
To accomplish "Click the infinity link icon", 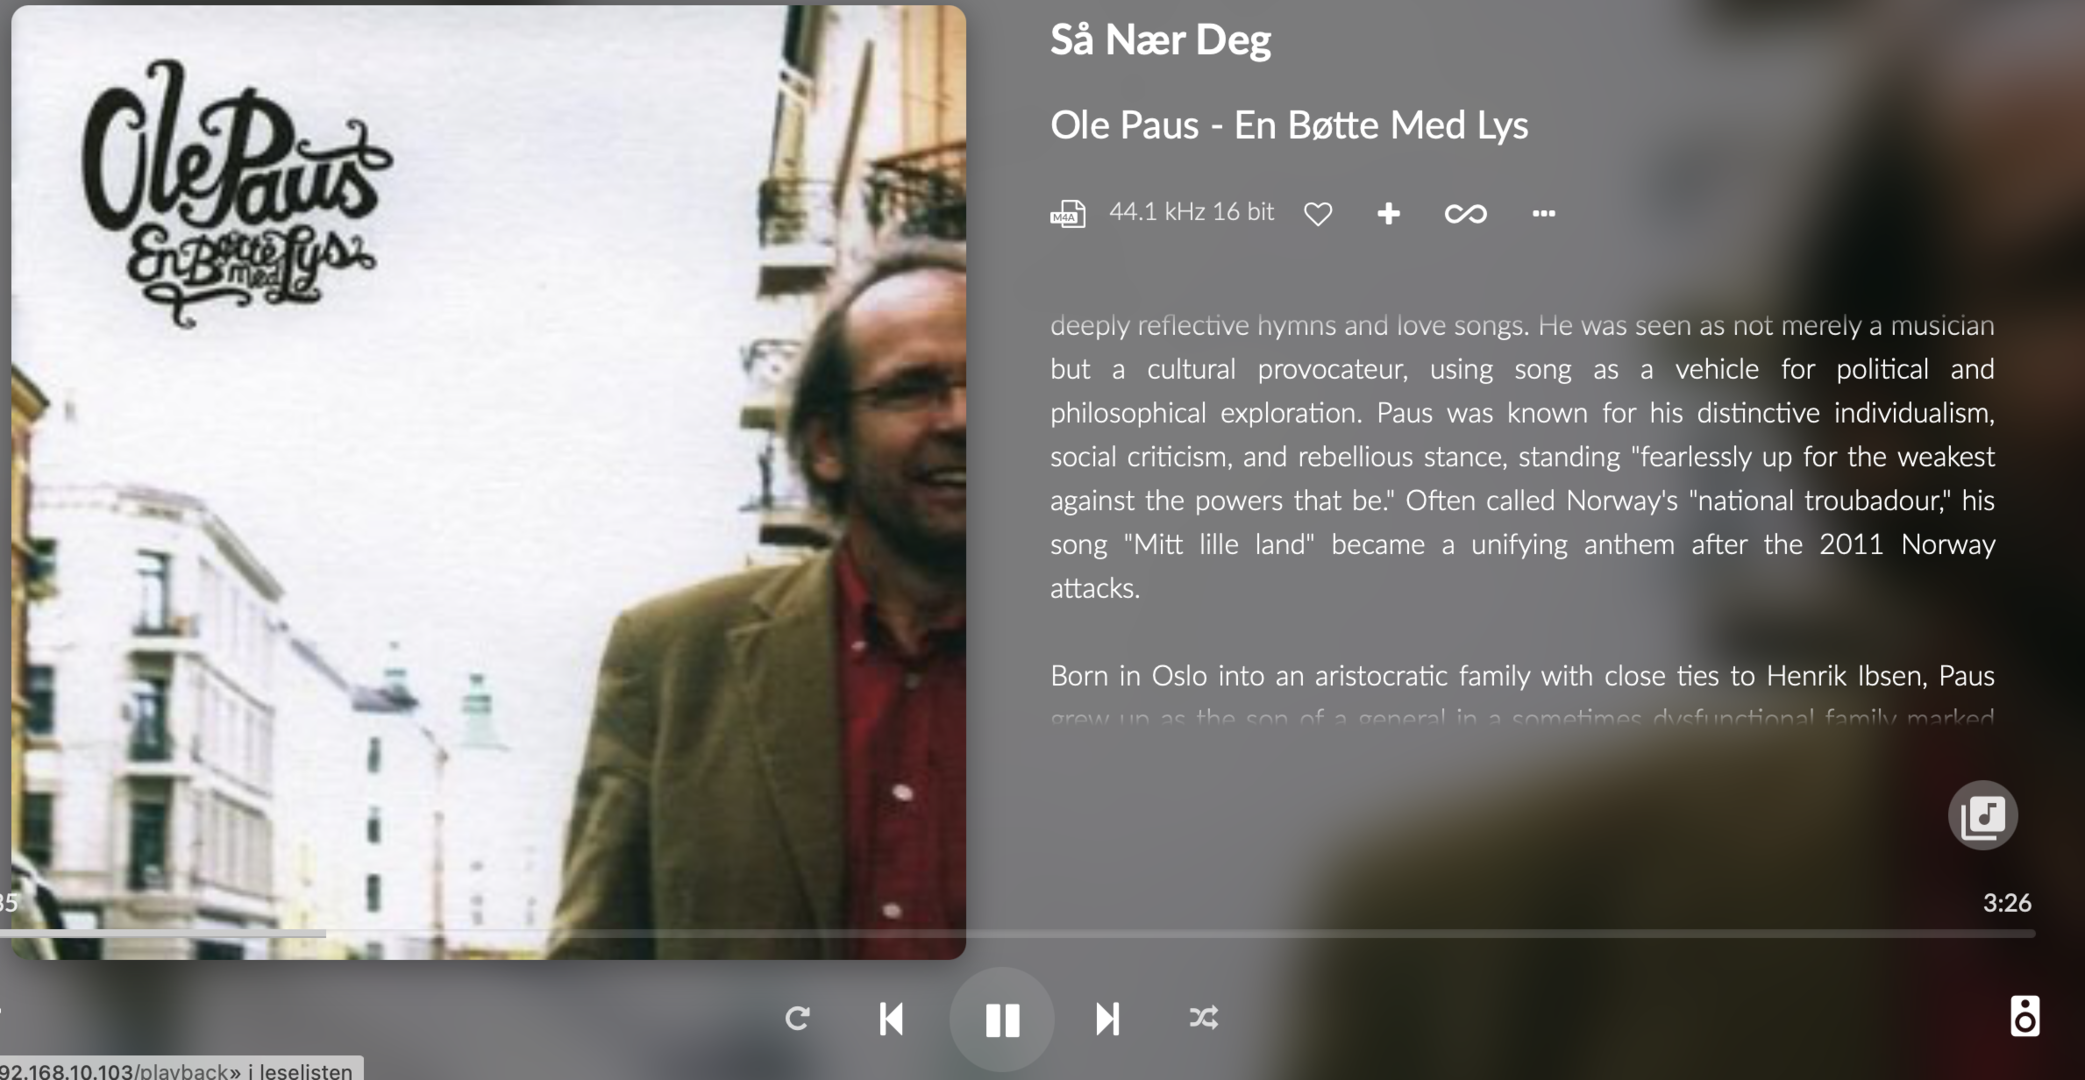I will 1465,213.
